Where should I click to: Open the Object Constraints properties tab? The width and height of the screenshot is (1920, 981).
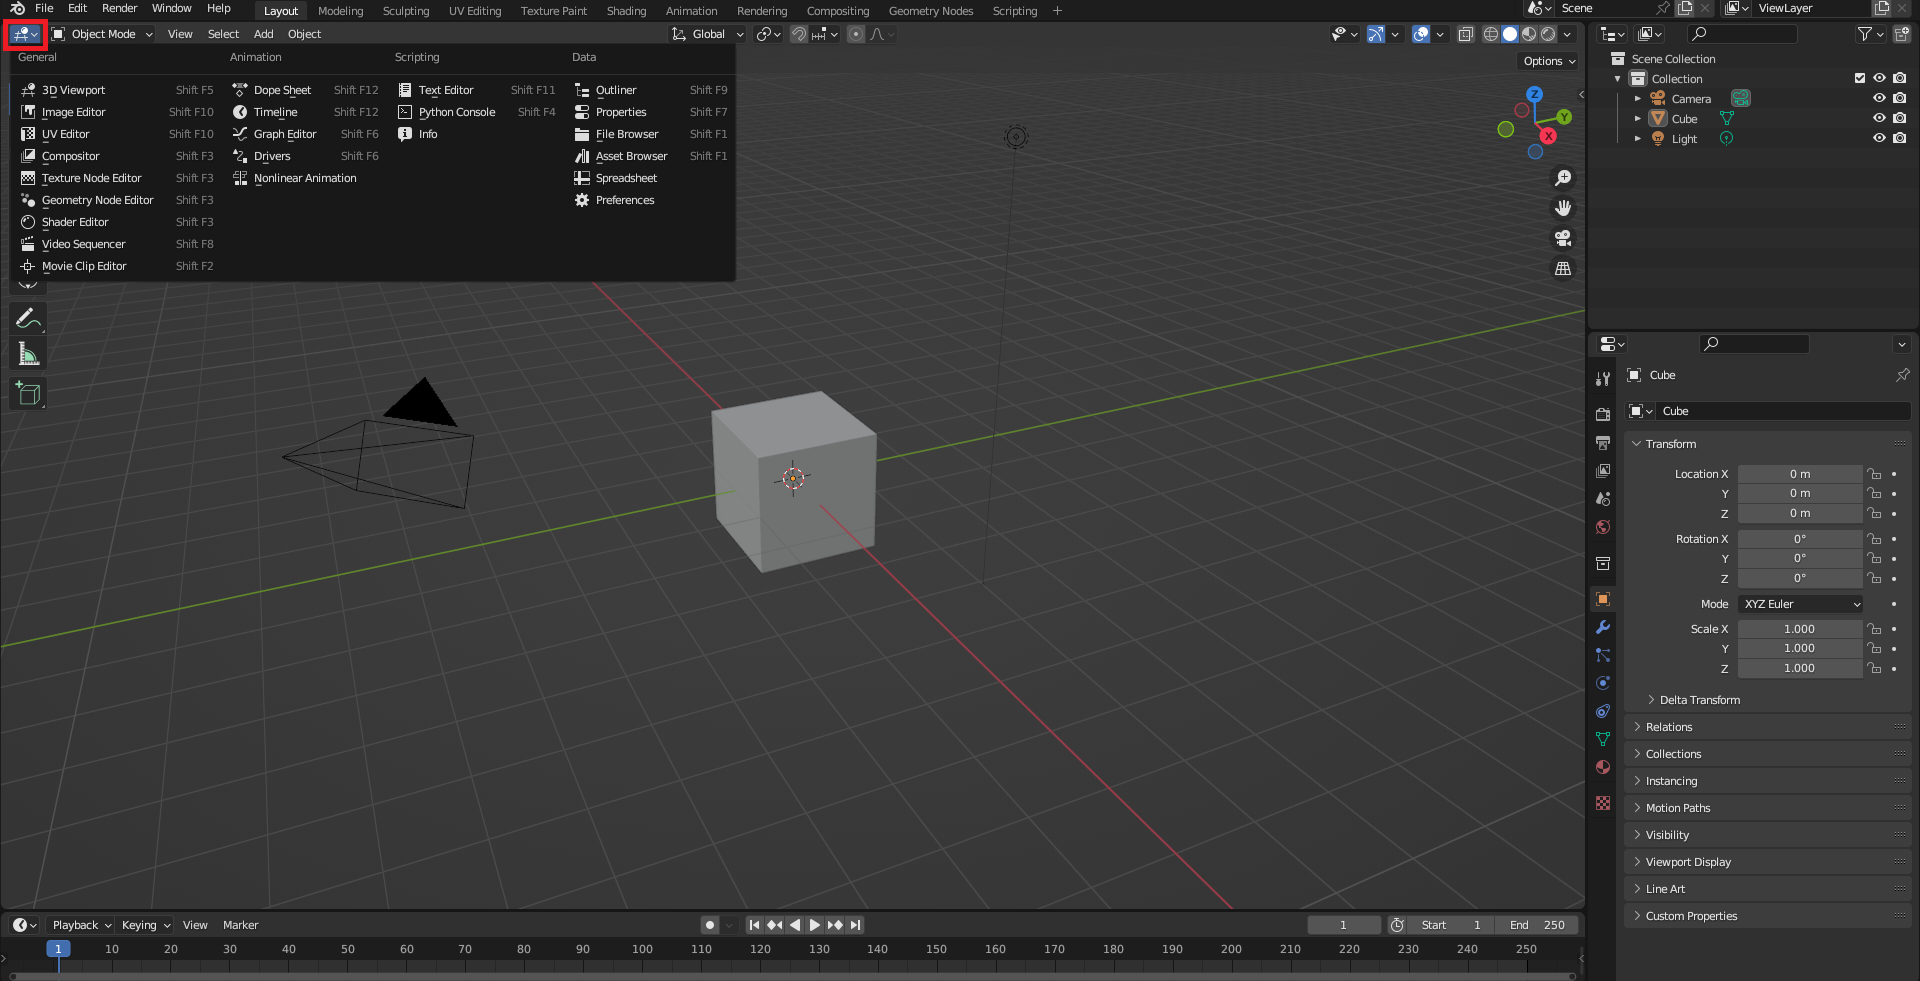pos(1603,711)
